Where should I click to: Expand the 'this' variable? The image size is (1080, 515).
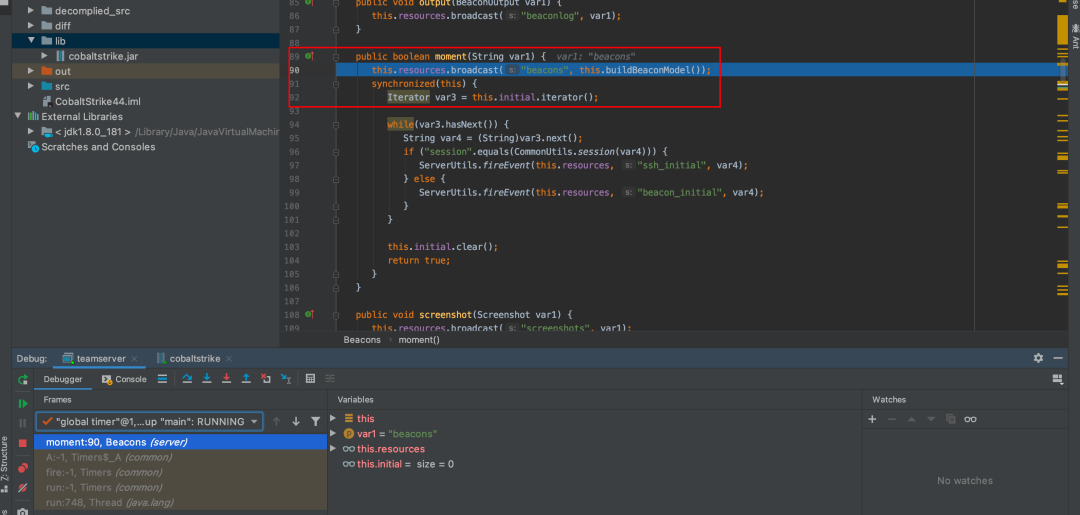334,418
